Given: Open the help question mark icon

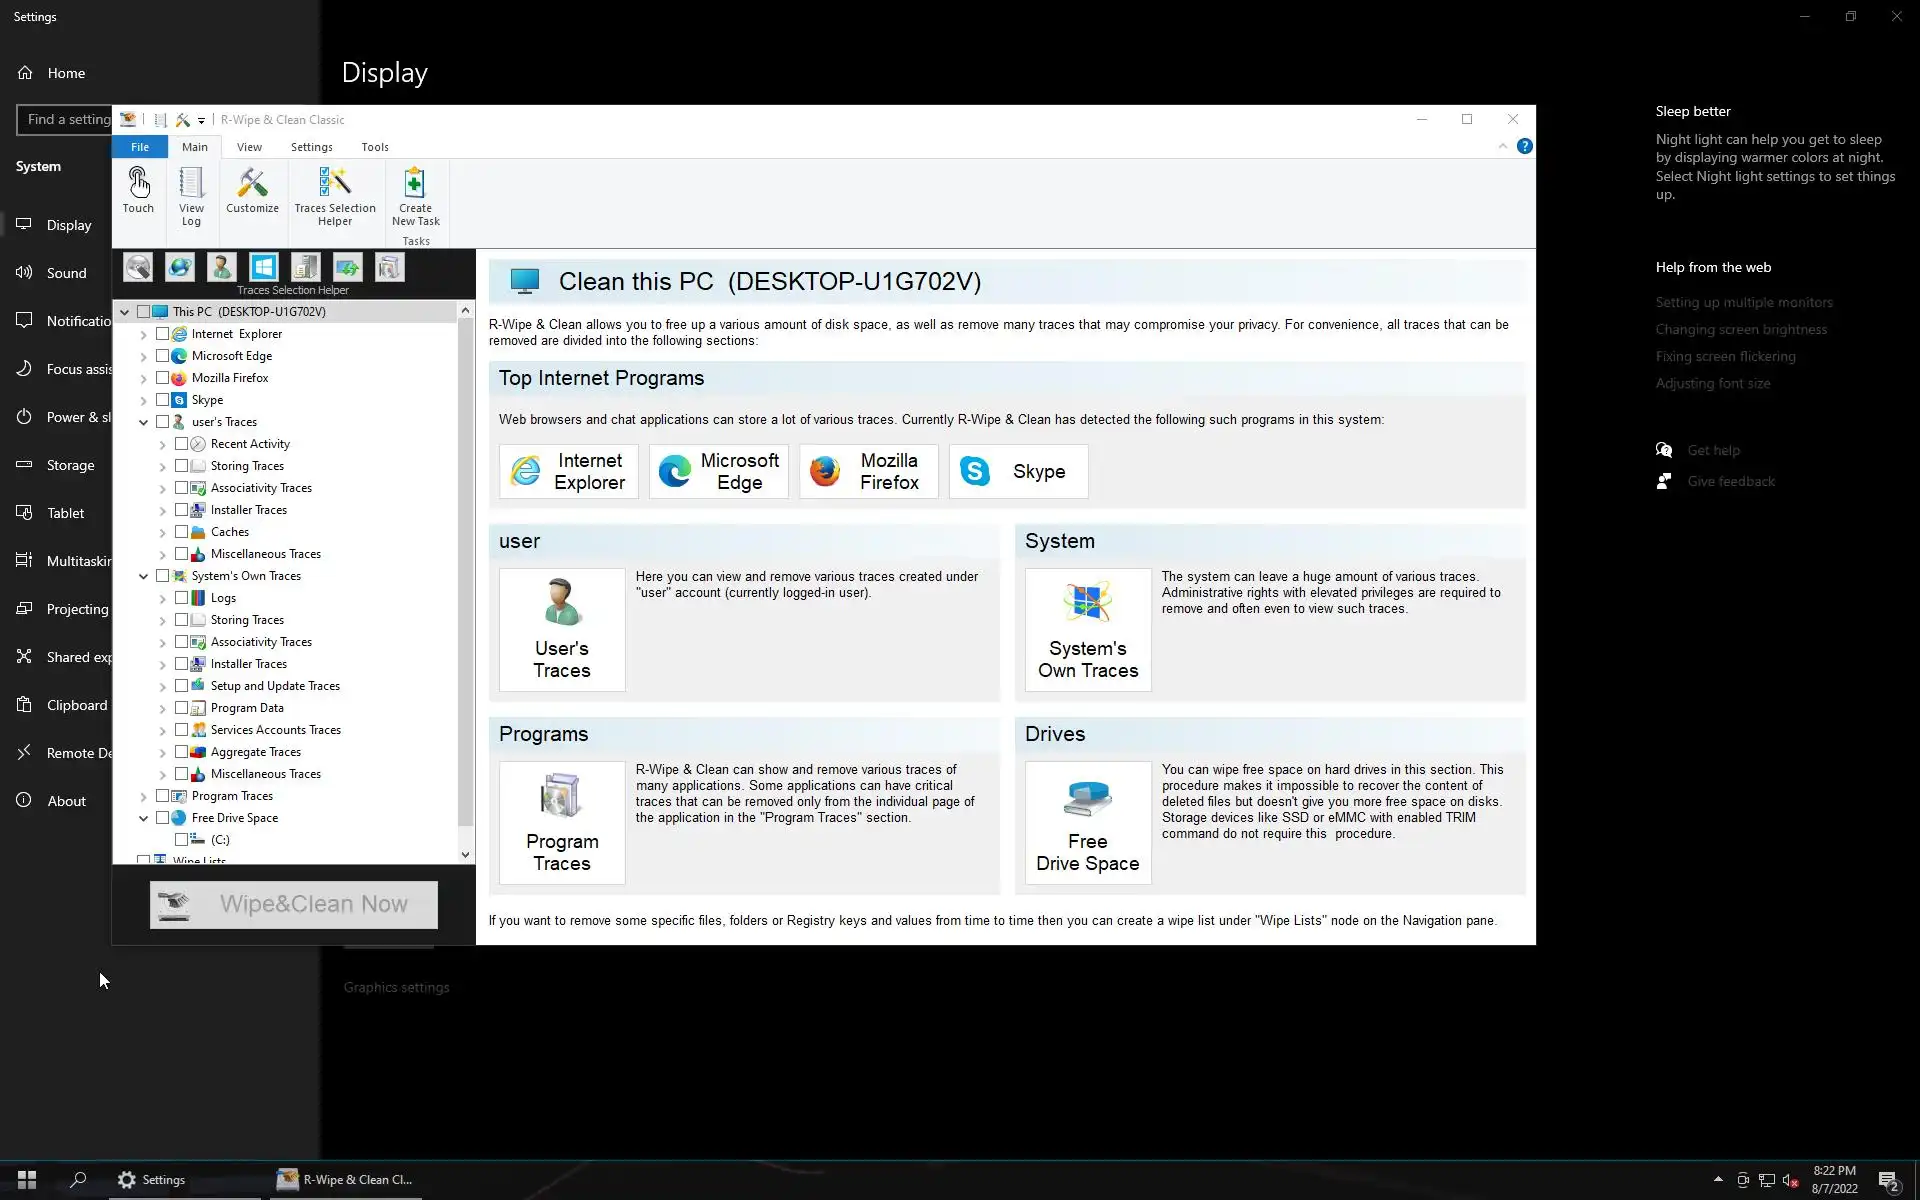Looking at the screenshot, I should 1524,146.
